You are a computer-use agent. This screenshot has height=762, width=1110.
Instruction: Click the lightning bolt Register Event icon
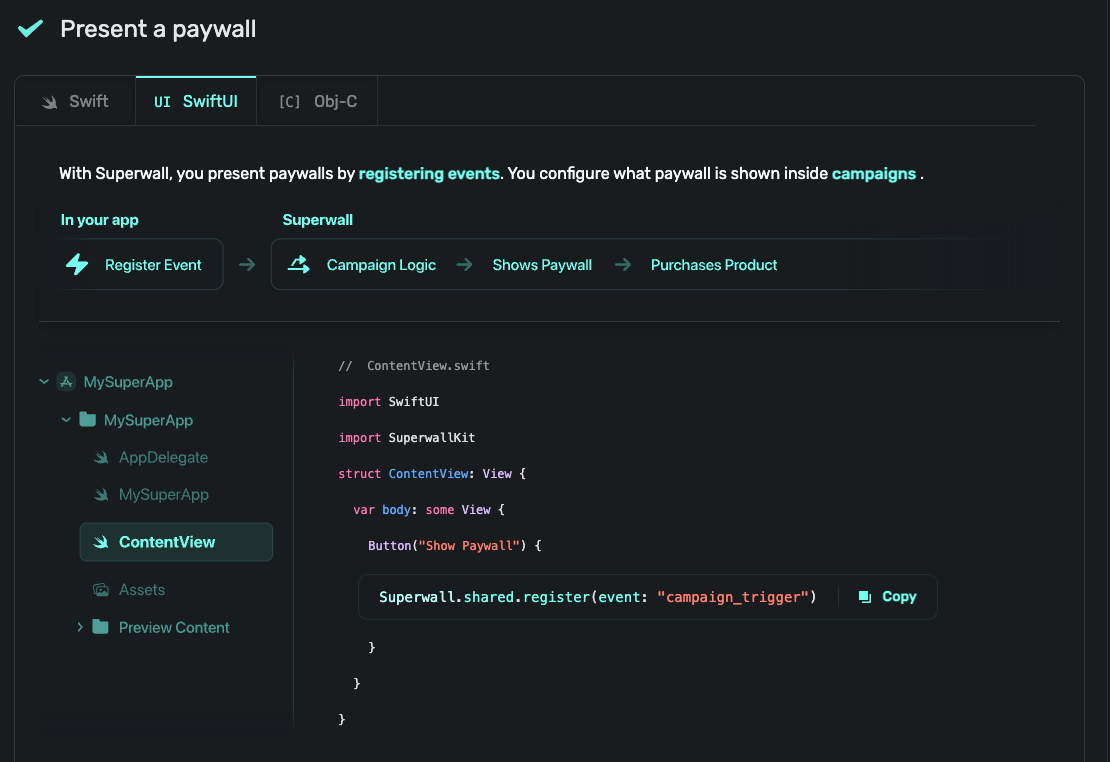[77, 264]
